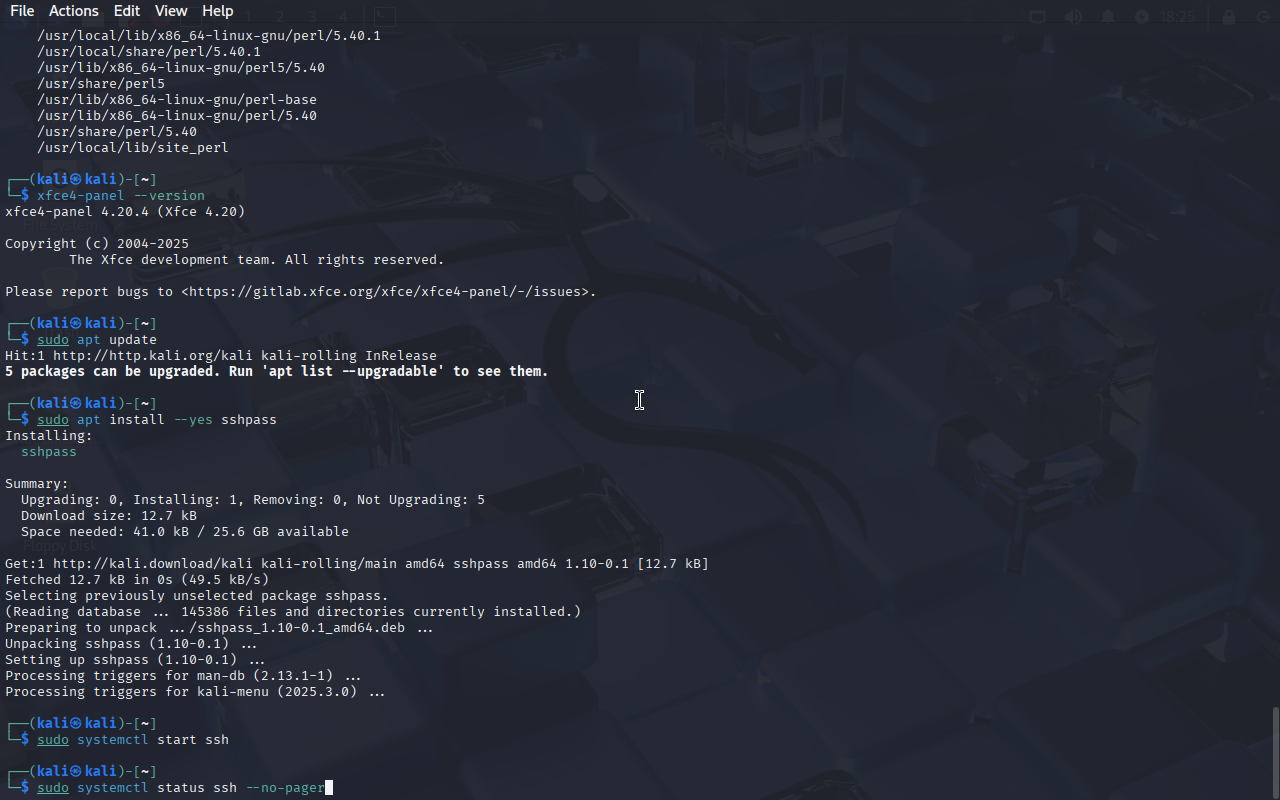Open the View menu
This screenshot has width=1280, height=800.
pos(171,11)
